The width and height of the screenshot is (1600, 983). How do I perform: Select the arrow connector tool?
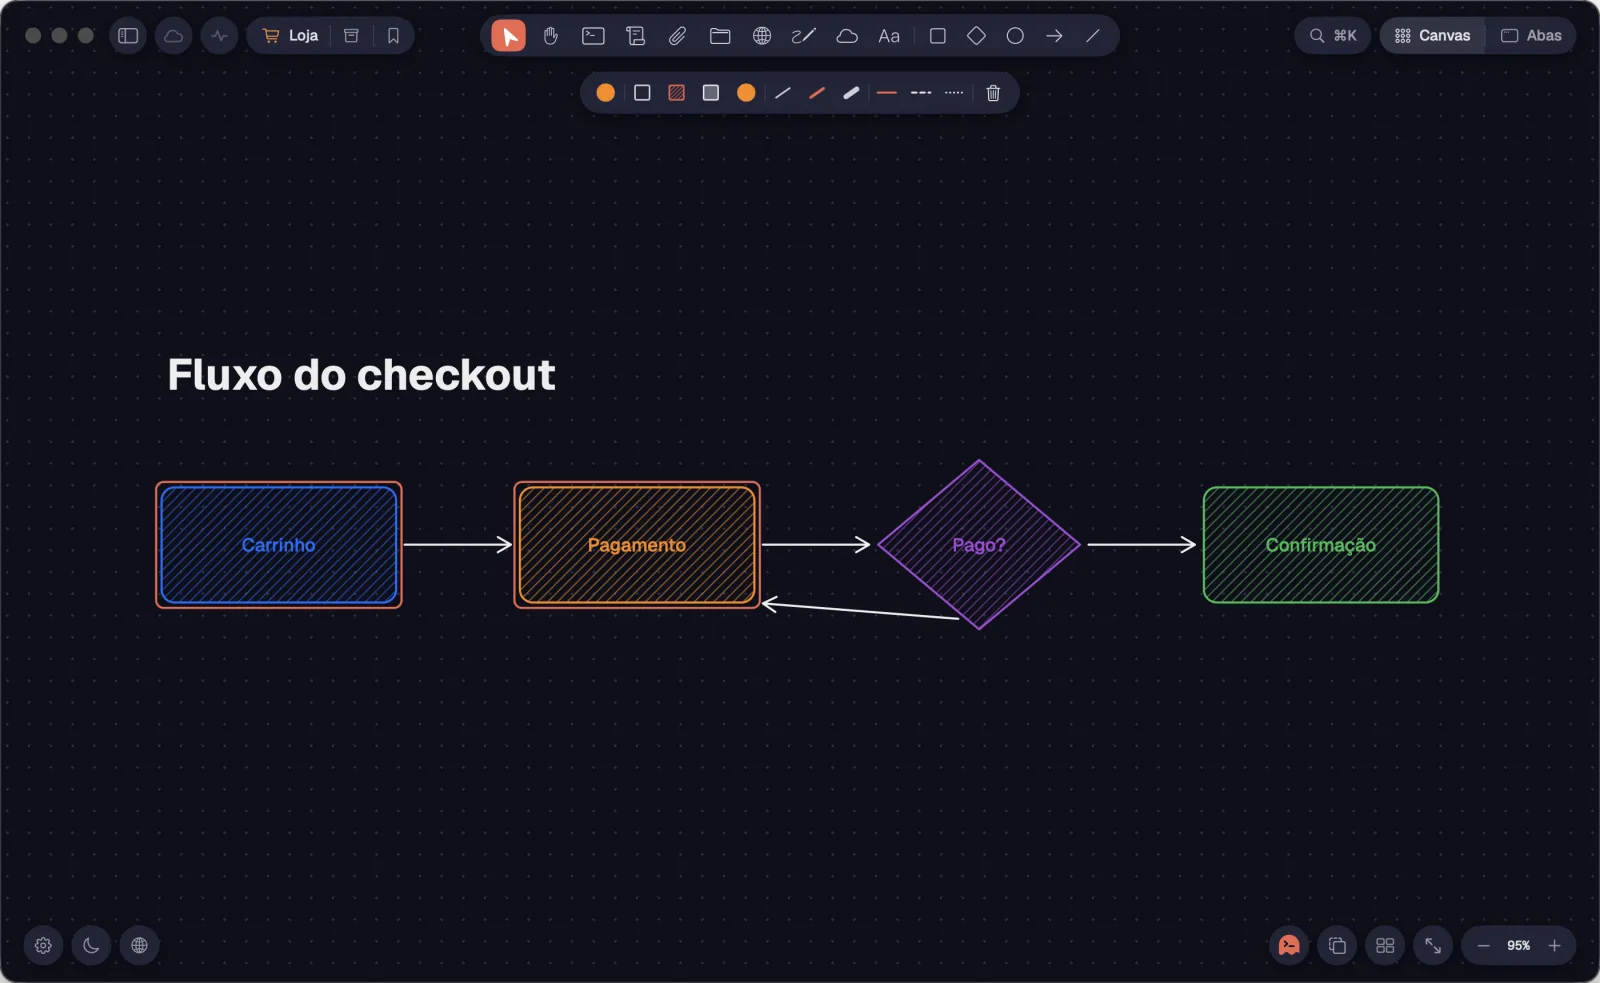click(1054, 36)
